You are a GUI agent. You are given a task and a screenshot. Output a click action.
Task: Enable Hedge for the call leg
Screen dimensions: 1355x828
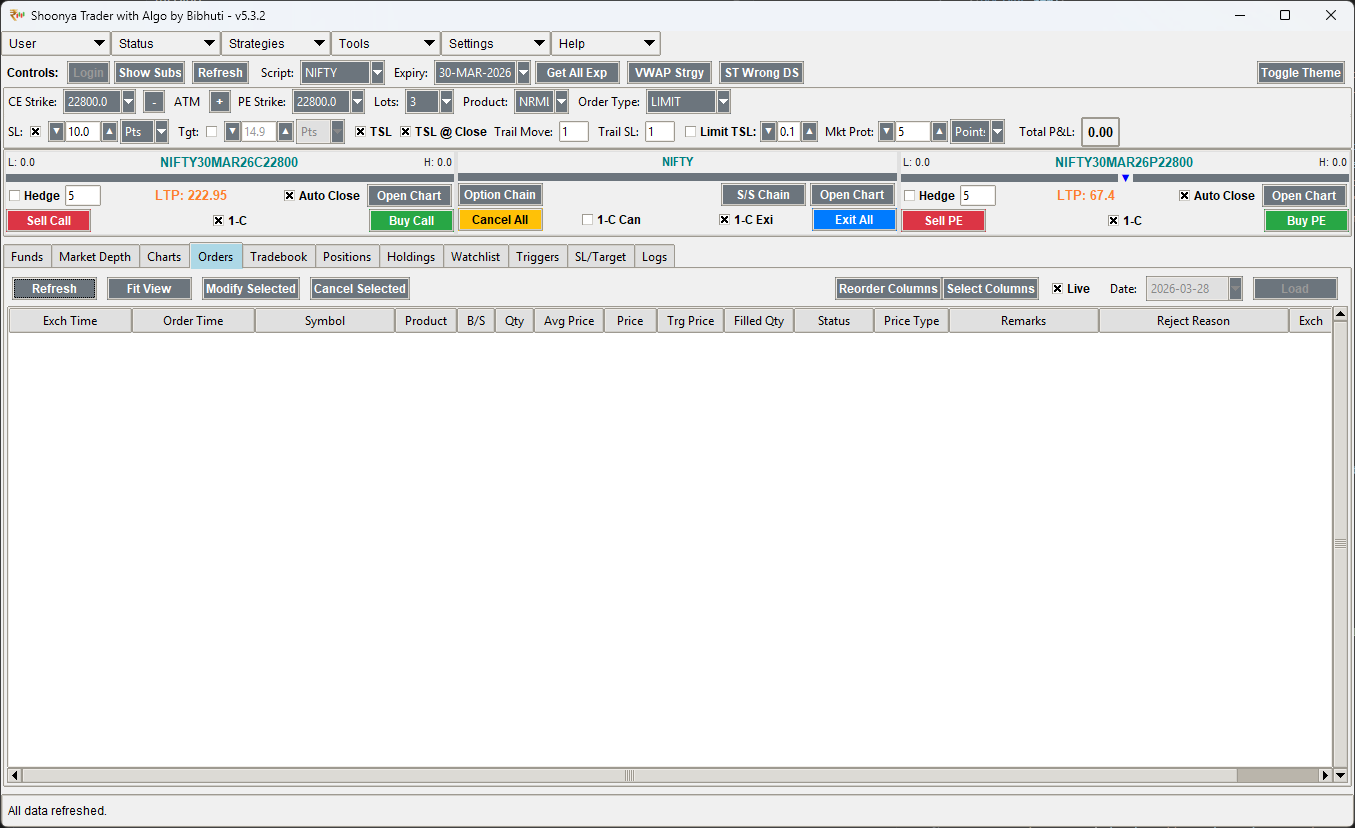pyautogui.click(x=14, y=195)
